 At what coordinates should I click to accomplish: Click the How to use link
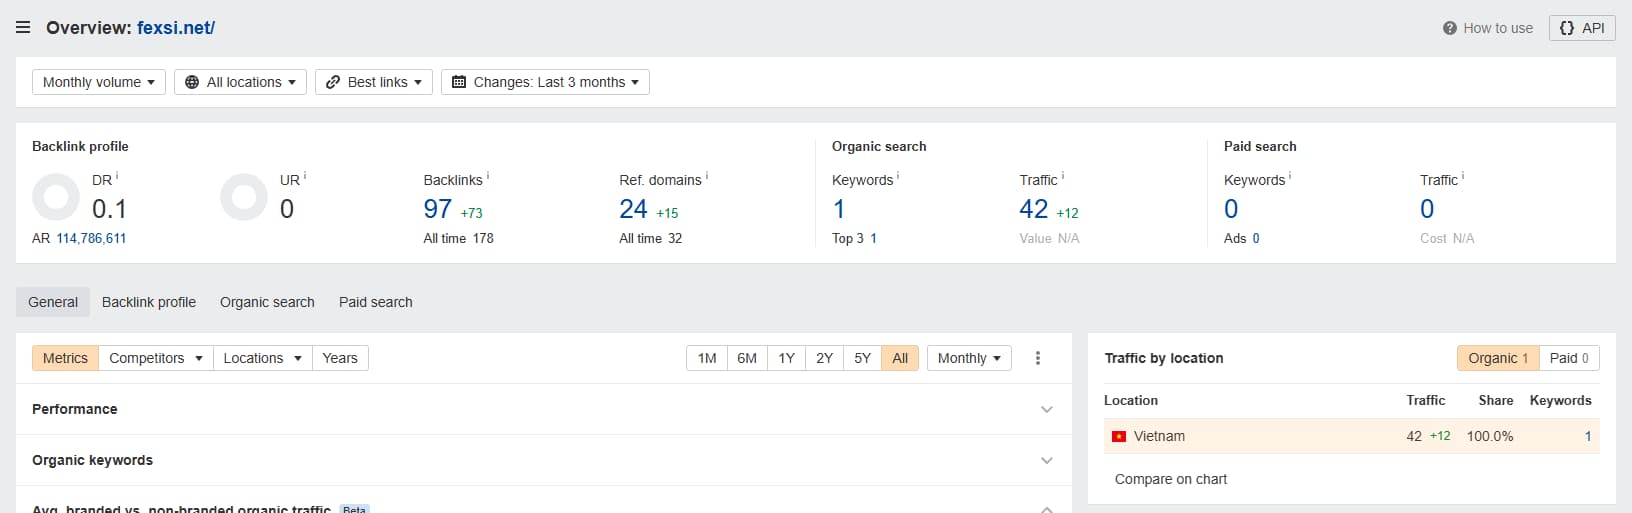click(1498, 28)
